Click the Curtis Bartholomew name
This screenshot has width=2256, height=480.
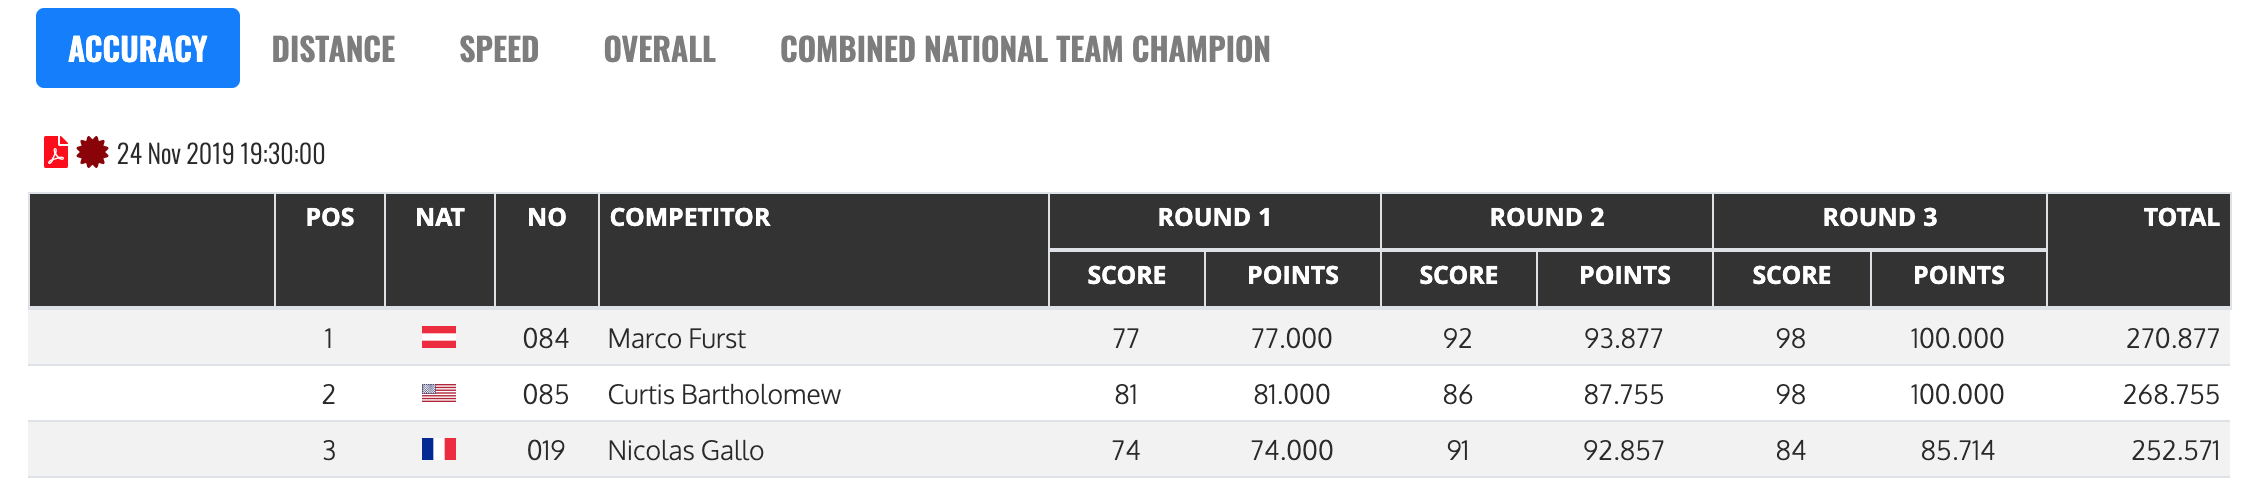[x=724, y=395]
